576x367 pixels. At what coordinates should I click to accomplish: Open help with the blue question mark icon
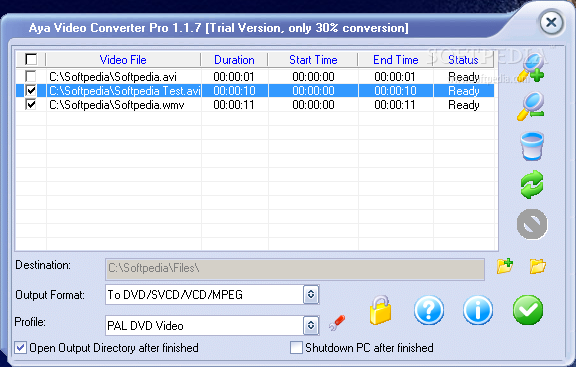click(429, 310)
